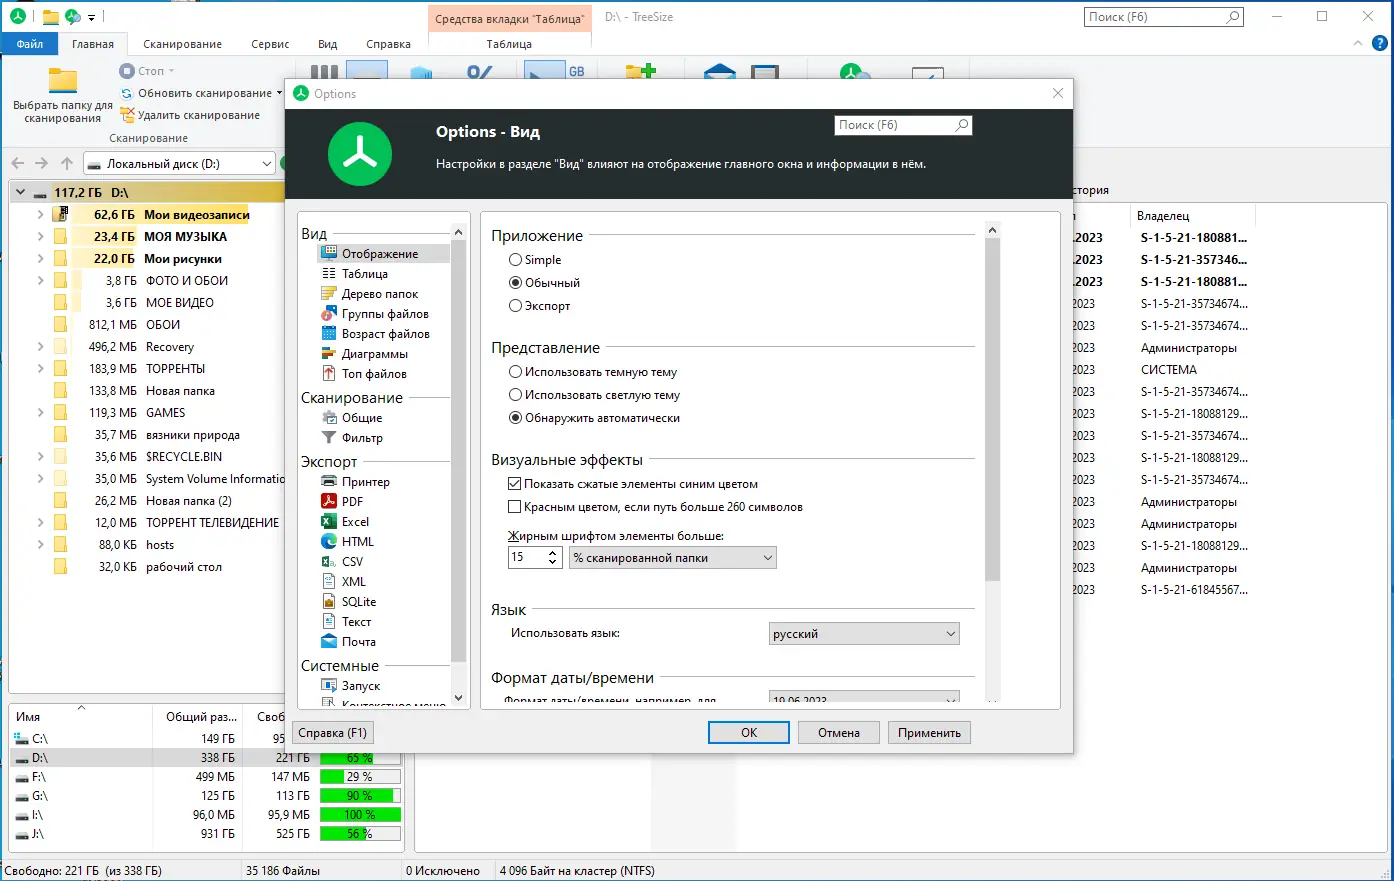1394x881 pixels.
Task: Open Excel export settings
Action: click(355, 522)
